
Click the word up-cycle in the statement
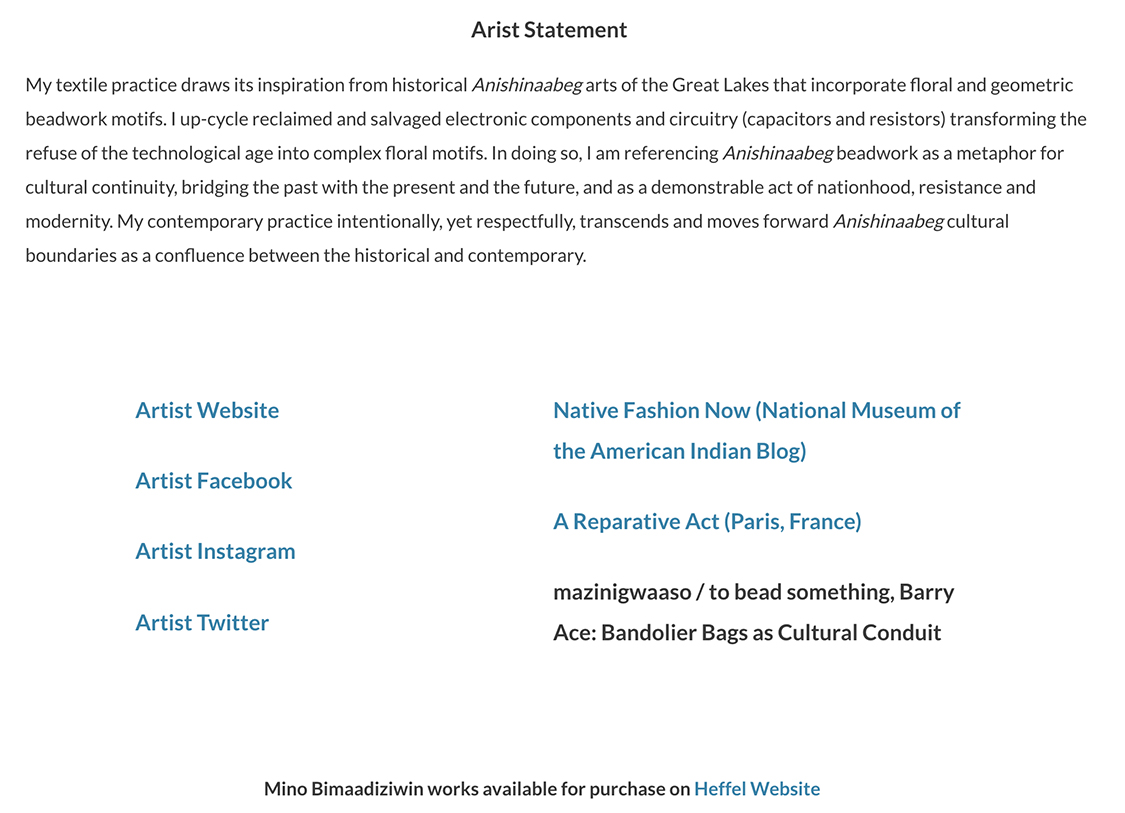[x=214, y=119]
